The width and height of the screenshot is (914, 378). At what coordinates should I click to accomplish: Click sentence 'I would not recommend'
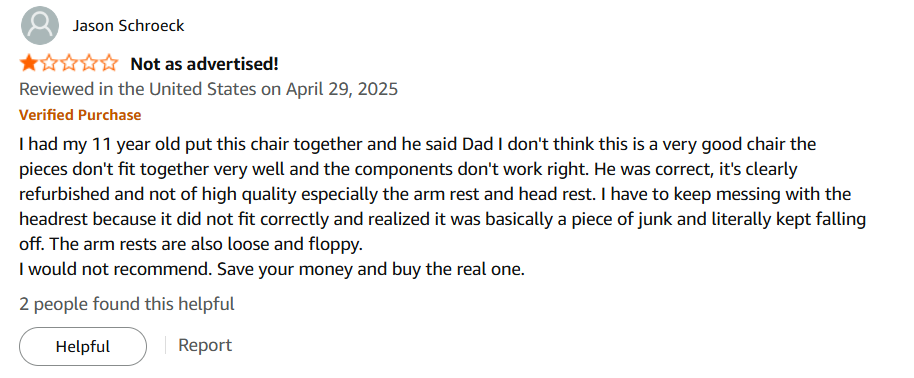112,270
